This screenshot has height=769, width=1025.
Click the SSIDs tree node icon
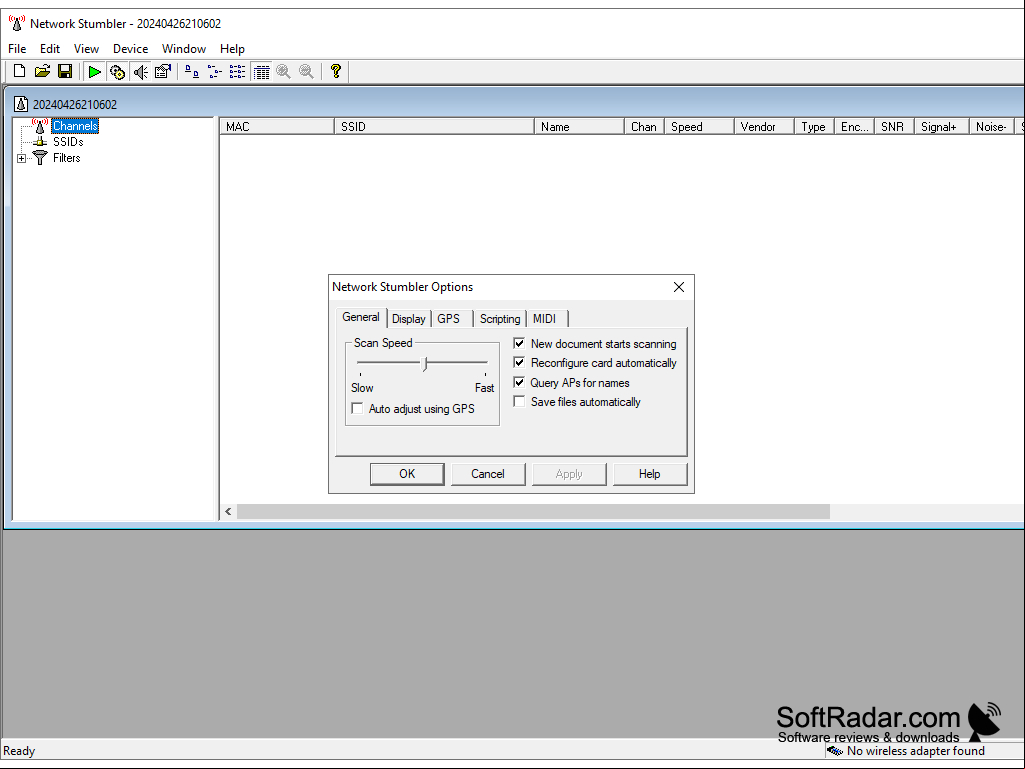coord(40,141)
